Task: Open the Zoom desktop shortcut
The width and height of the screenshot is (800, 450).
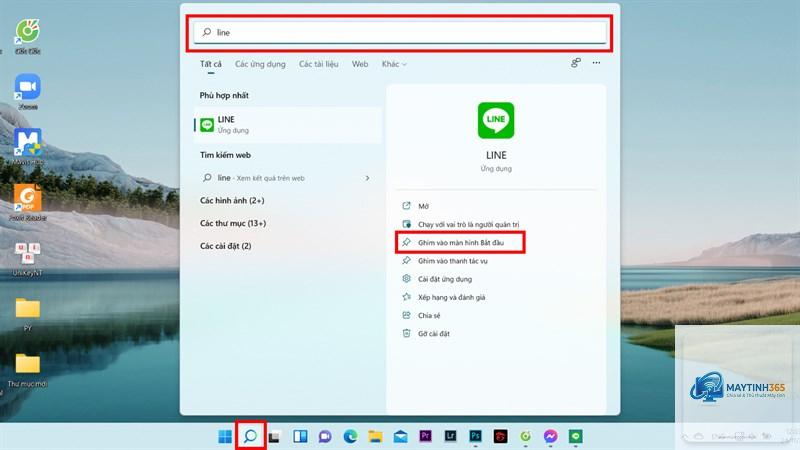Action: tap(28, 91)
